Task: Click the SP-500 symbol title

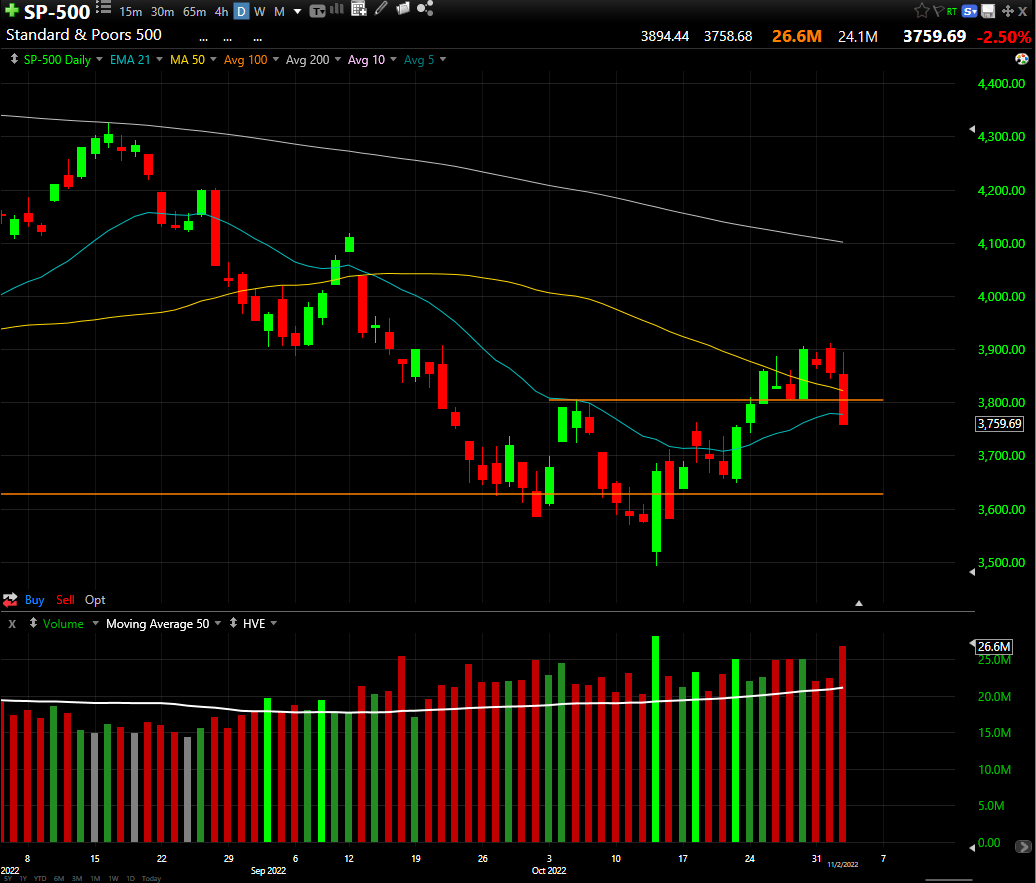Action: (x=57, y=12)
